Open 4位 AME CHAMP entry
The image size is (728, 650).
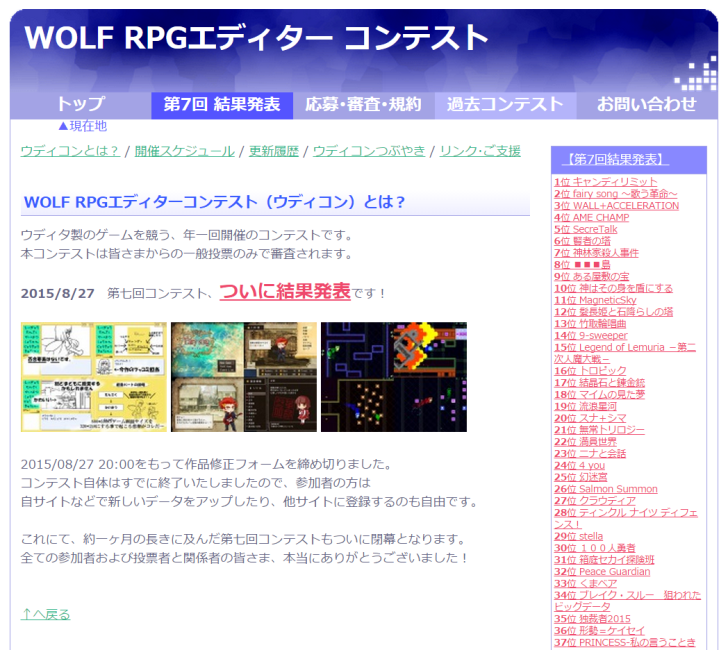pyautogui.click(x=592, y=217)
